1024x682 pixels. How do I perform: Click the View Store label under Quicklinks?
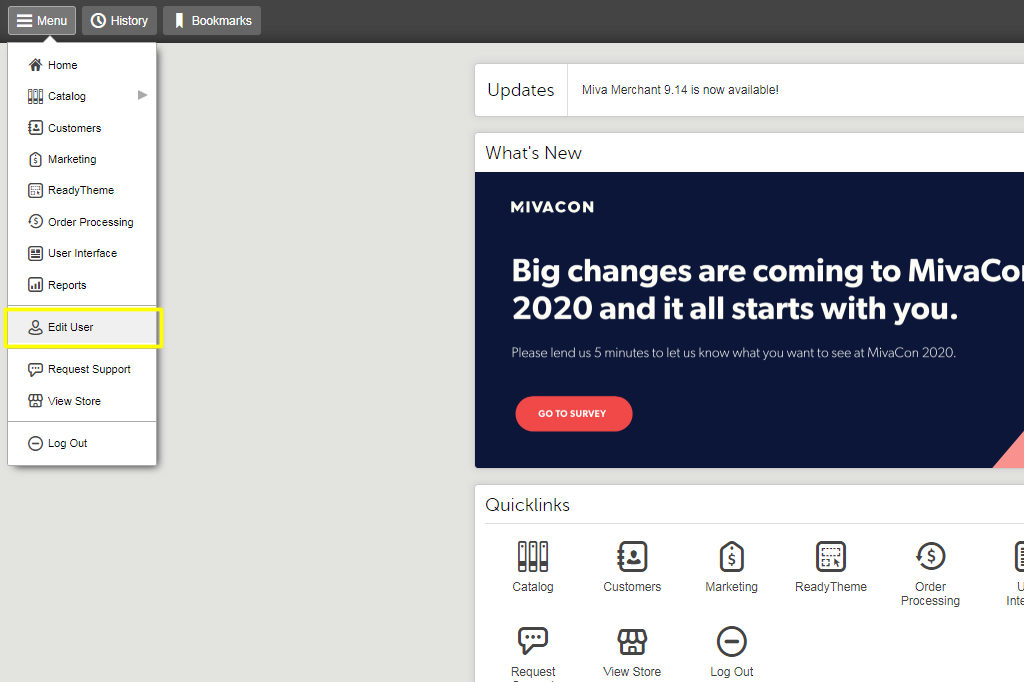click(x=632, y=672)
